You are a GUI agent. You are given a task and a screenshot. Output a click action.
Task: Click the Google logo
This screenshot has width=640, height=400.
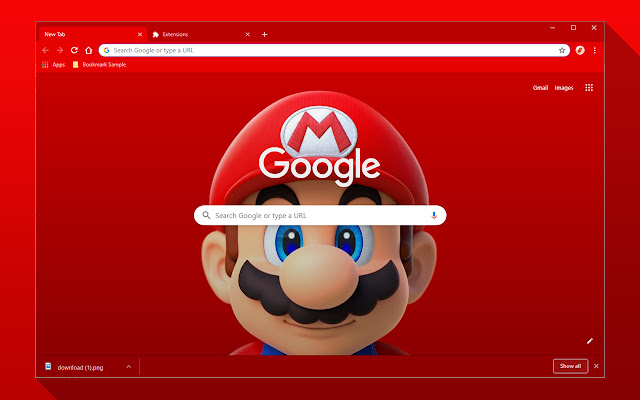tap(319, 165)
